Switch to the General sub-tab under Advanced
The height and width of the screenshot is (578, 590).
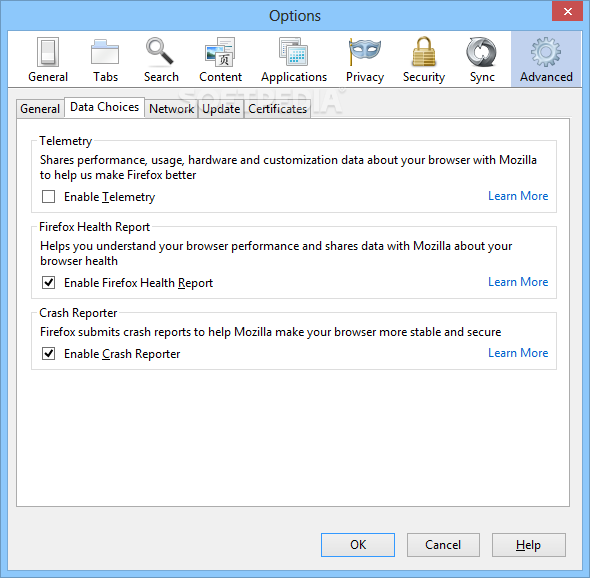coord(40,109)
